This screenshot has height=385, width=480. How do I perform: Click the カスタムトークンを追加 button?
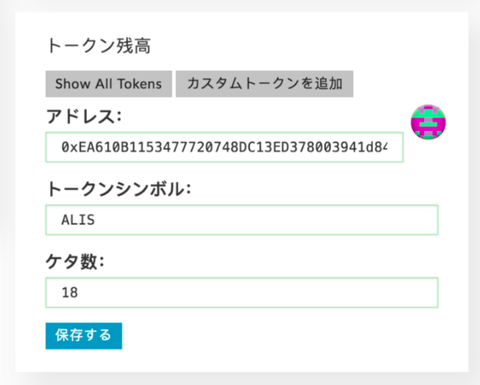[x=264, y=84]
